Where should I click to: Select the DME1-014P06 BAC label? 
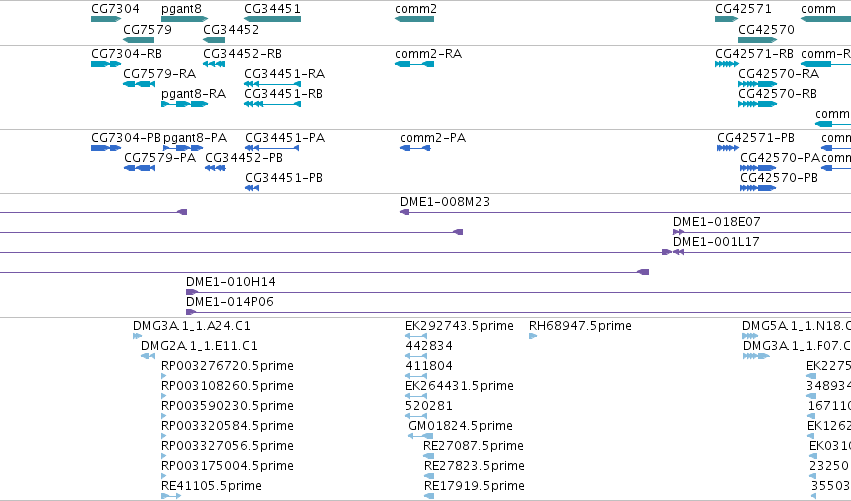coord(230,302)
